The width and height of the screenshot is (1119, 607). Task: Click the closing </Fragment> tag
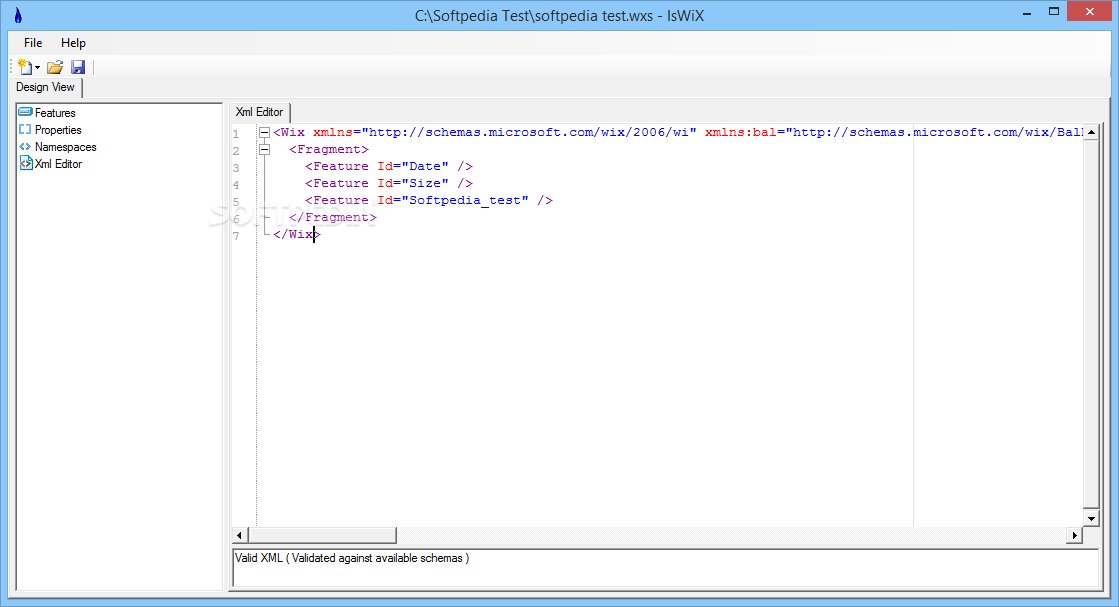coord(333,218)
